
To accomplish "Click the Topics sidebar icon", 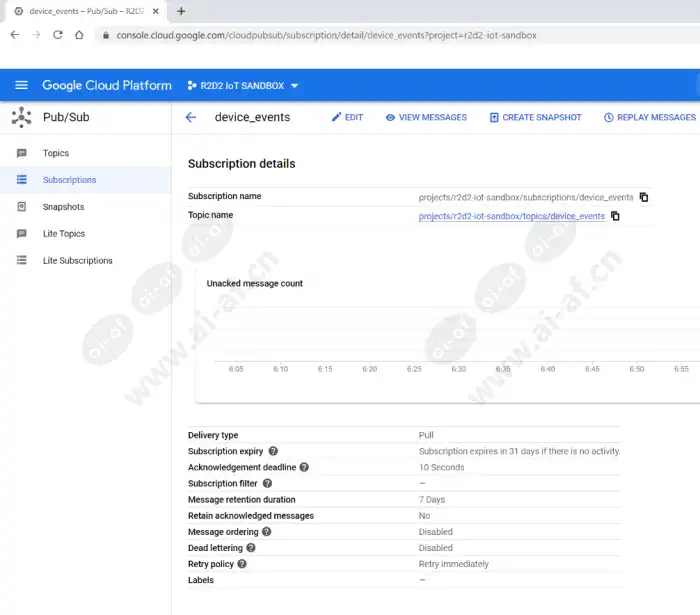I will pos(21,153).
